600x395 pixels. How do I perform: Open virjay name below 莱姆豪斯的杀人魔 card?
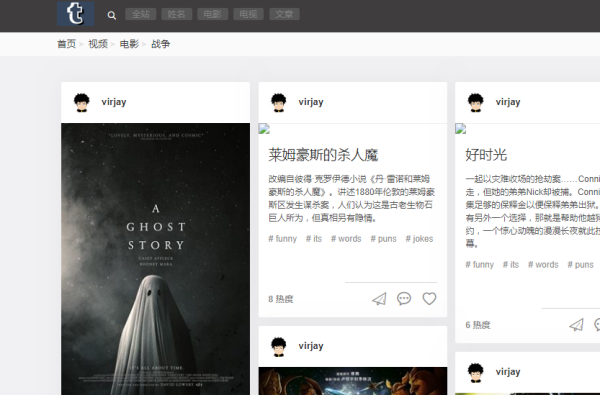311,346
